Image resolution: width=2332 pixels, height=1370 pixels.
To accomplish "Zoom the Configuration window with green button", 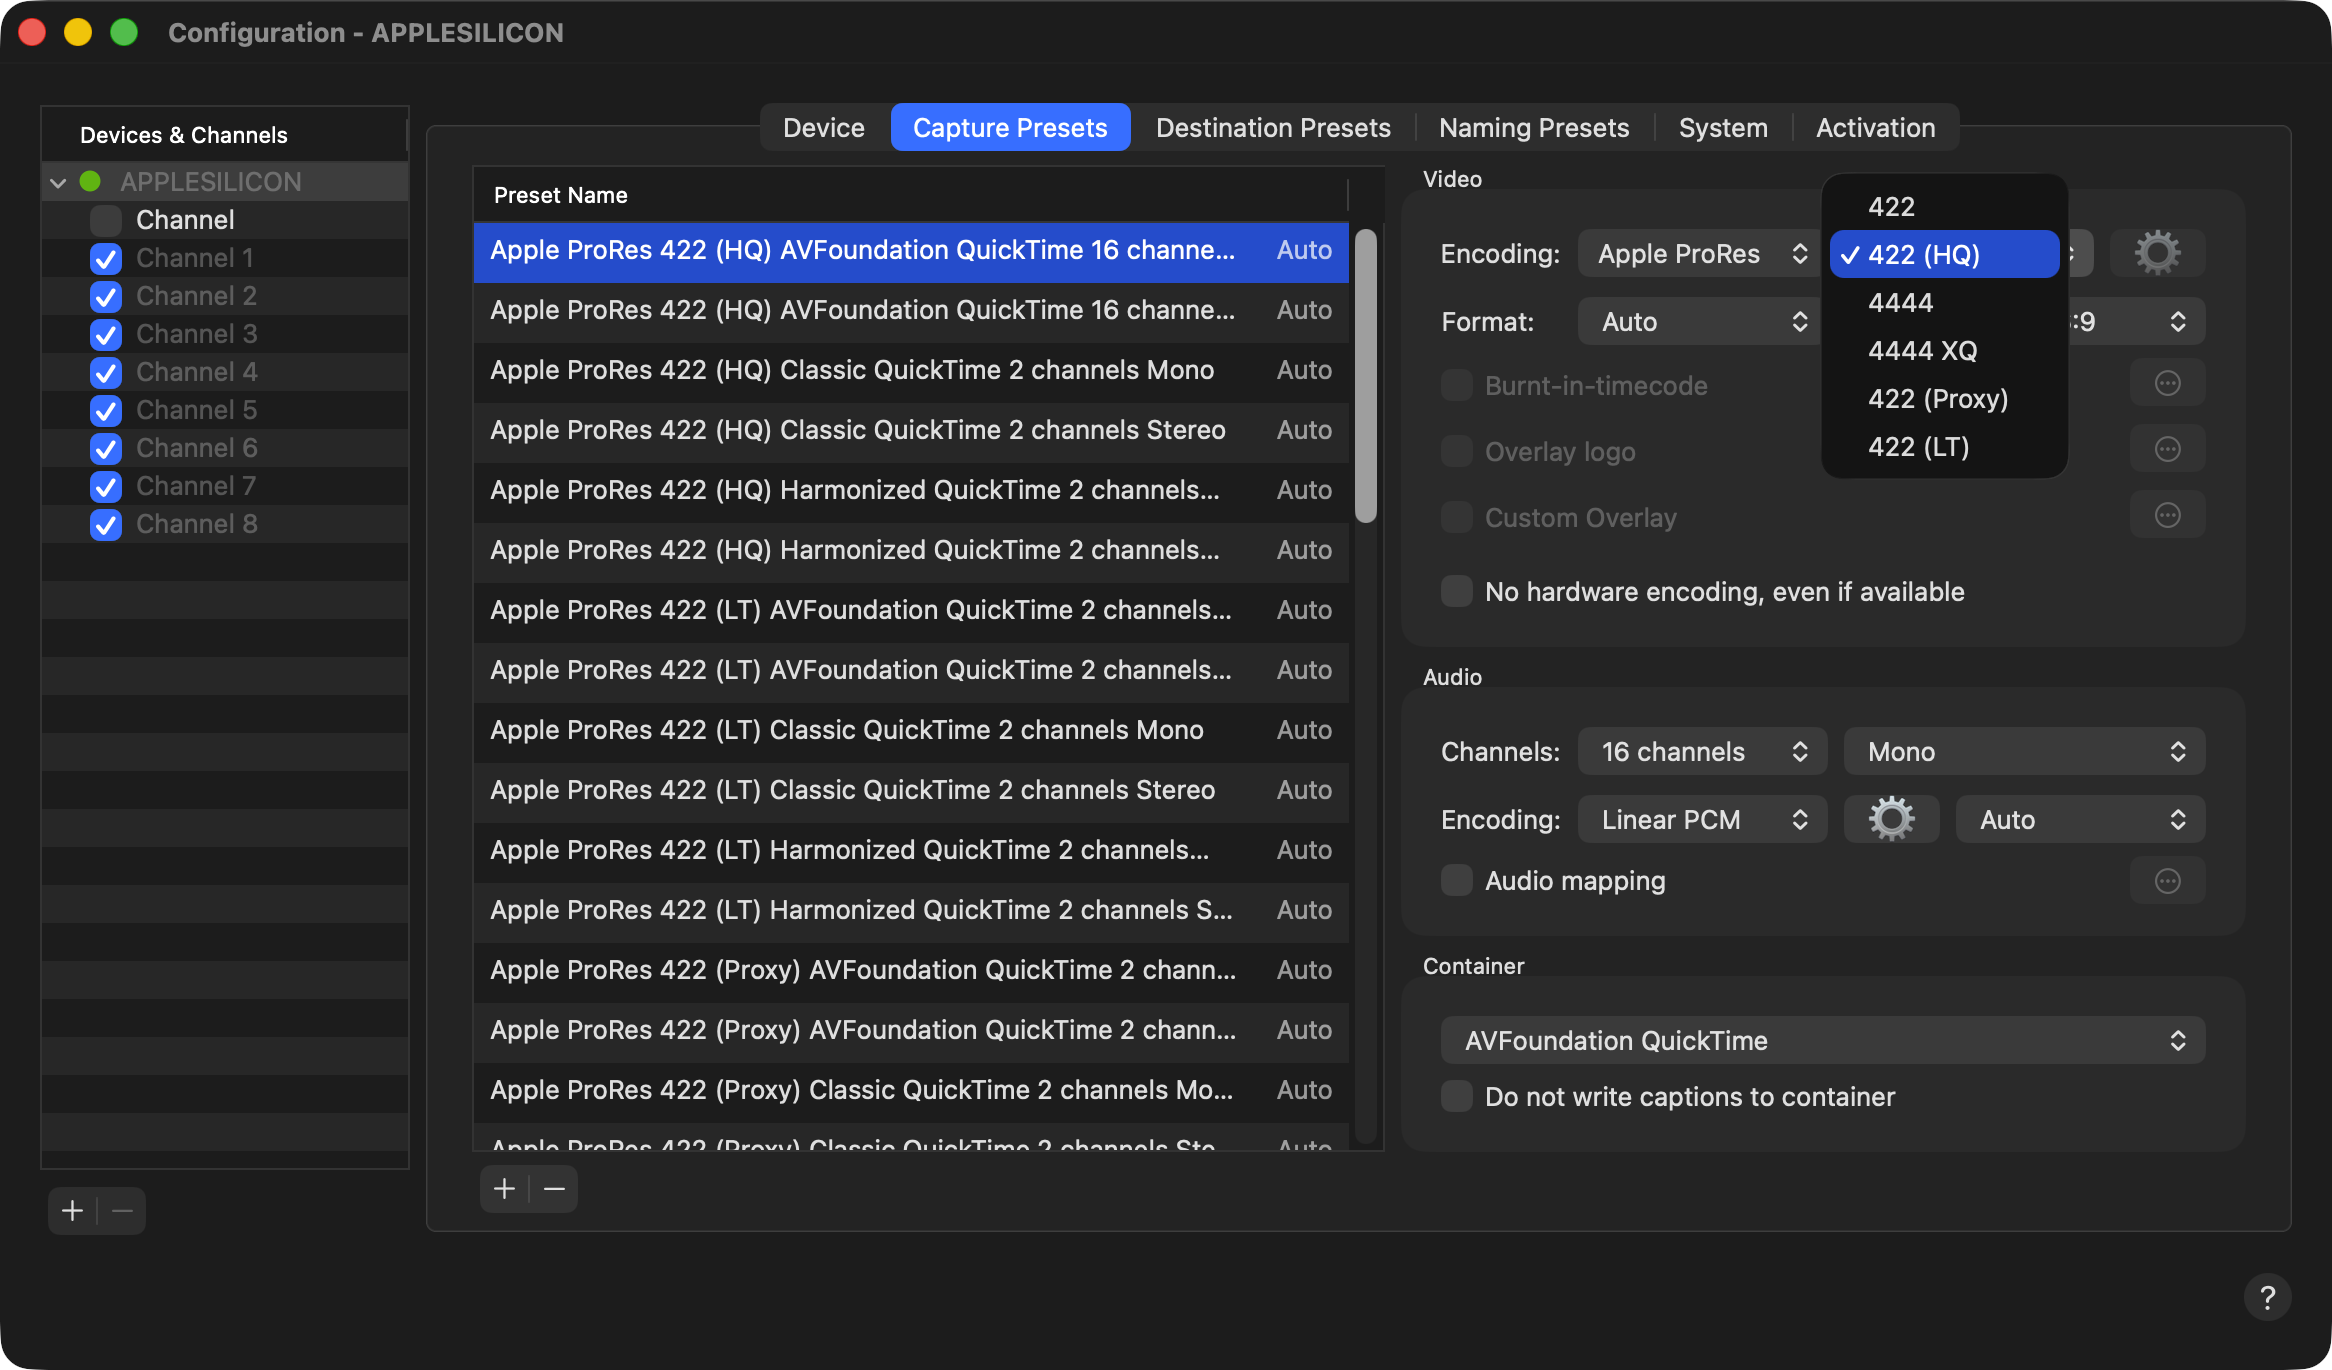I will tap(124, 32).
